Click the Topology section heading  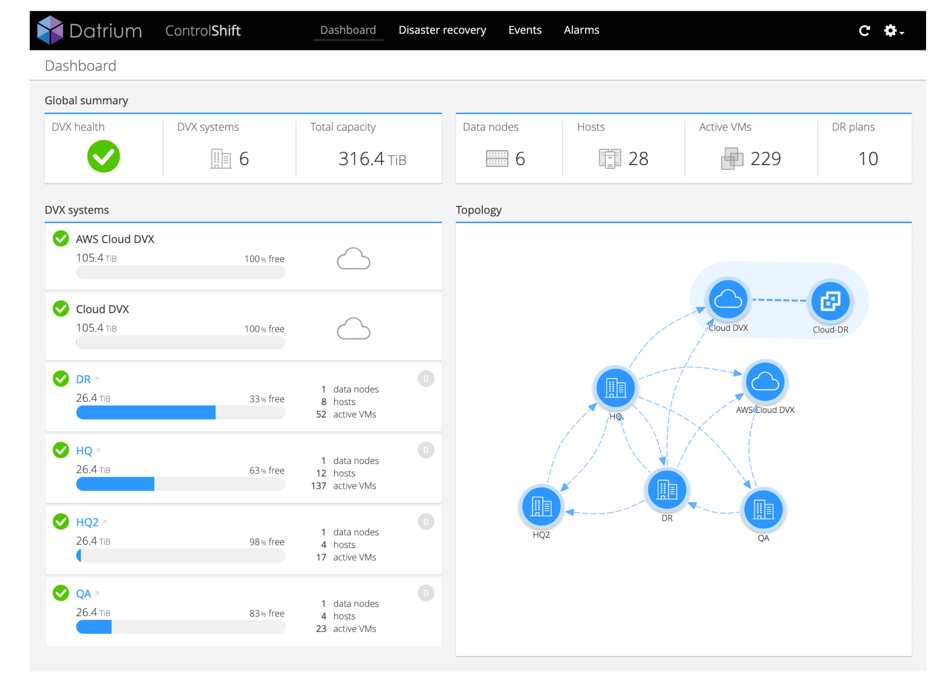click(479, 210)
